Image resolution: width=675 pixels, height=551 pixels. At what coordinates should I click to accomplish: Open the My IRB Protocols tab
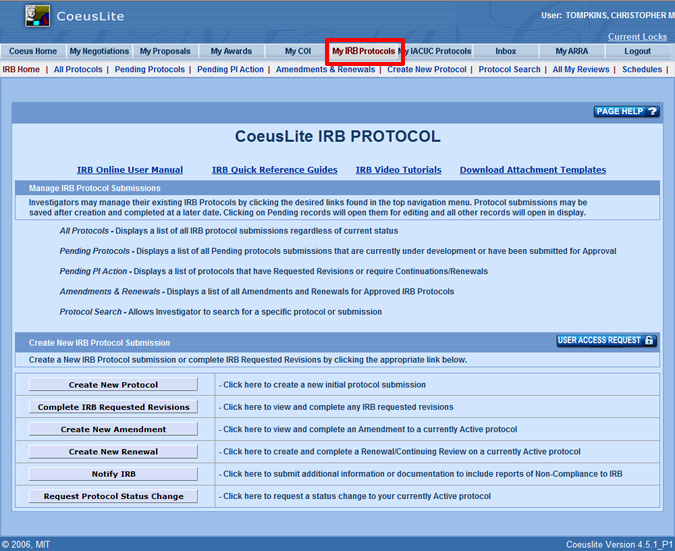364,51
